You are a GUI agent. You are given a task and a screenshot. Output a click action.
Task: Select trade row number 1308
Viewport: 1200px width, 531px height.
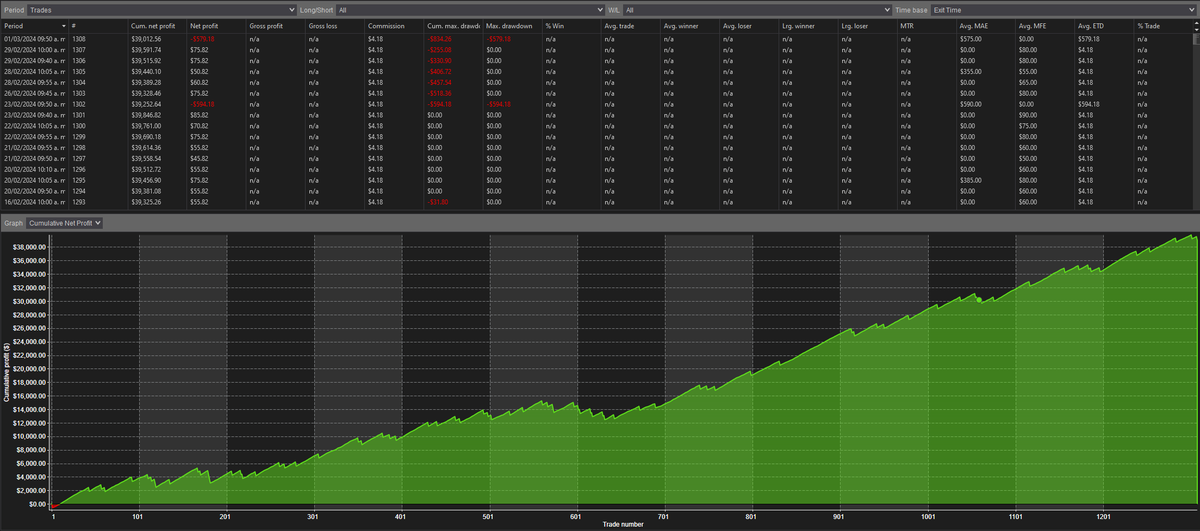point(596,38)
